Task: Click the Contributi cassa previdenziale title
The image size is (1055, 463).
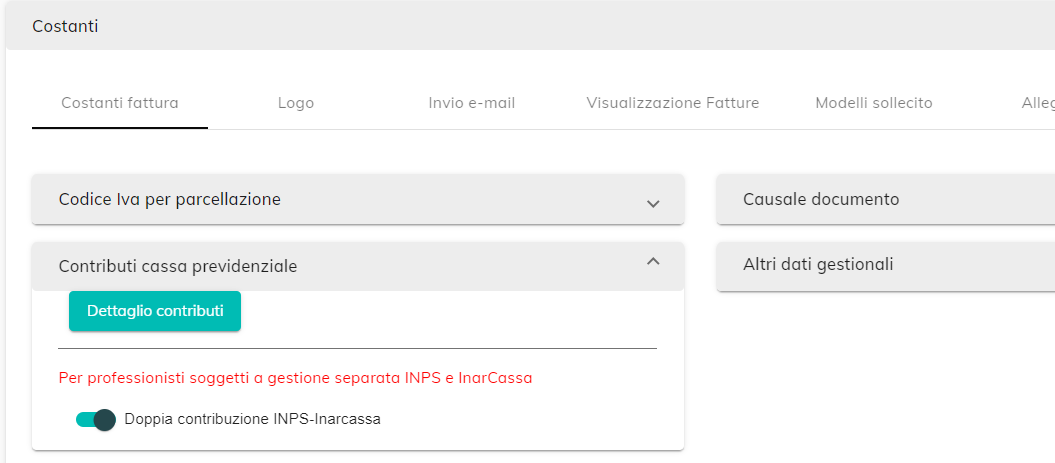Action: pos(178,266)
